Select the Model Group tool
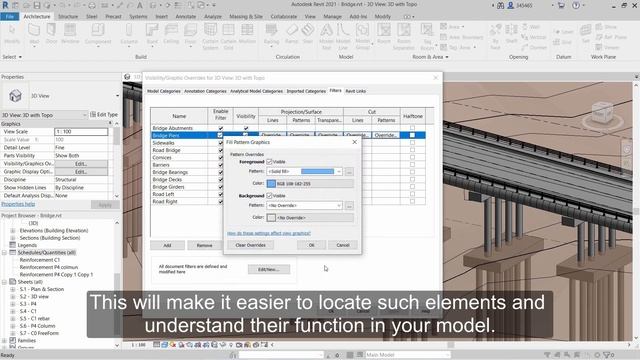This screenshot has height=360, width=640. point(362,36)
